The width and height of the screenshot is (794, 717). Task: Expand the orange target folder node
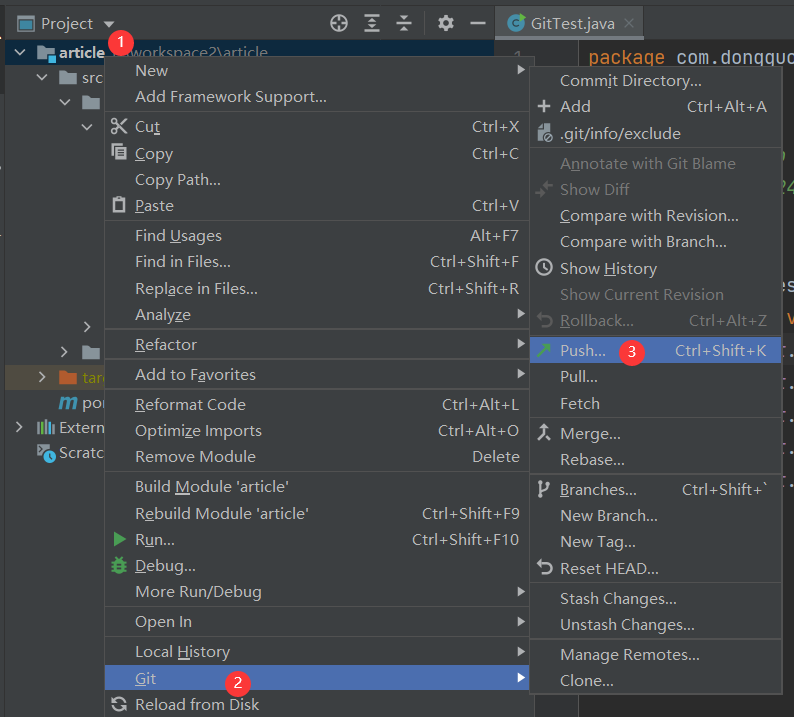click(x=42, y=377)
